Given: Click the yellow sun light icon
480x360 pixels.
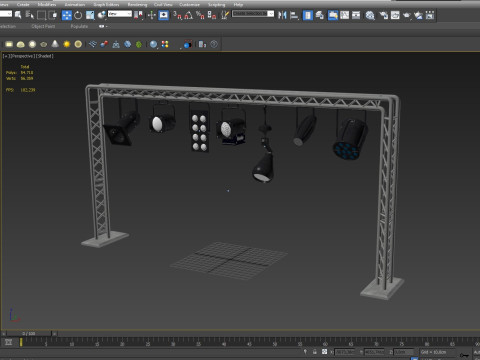Looking at the screenshot, I should 67,44.
